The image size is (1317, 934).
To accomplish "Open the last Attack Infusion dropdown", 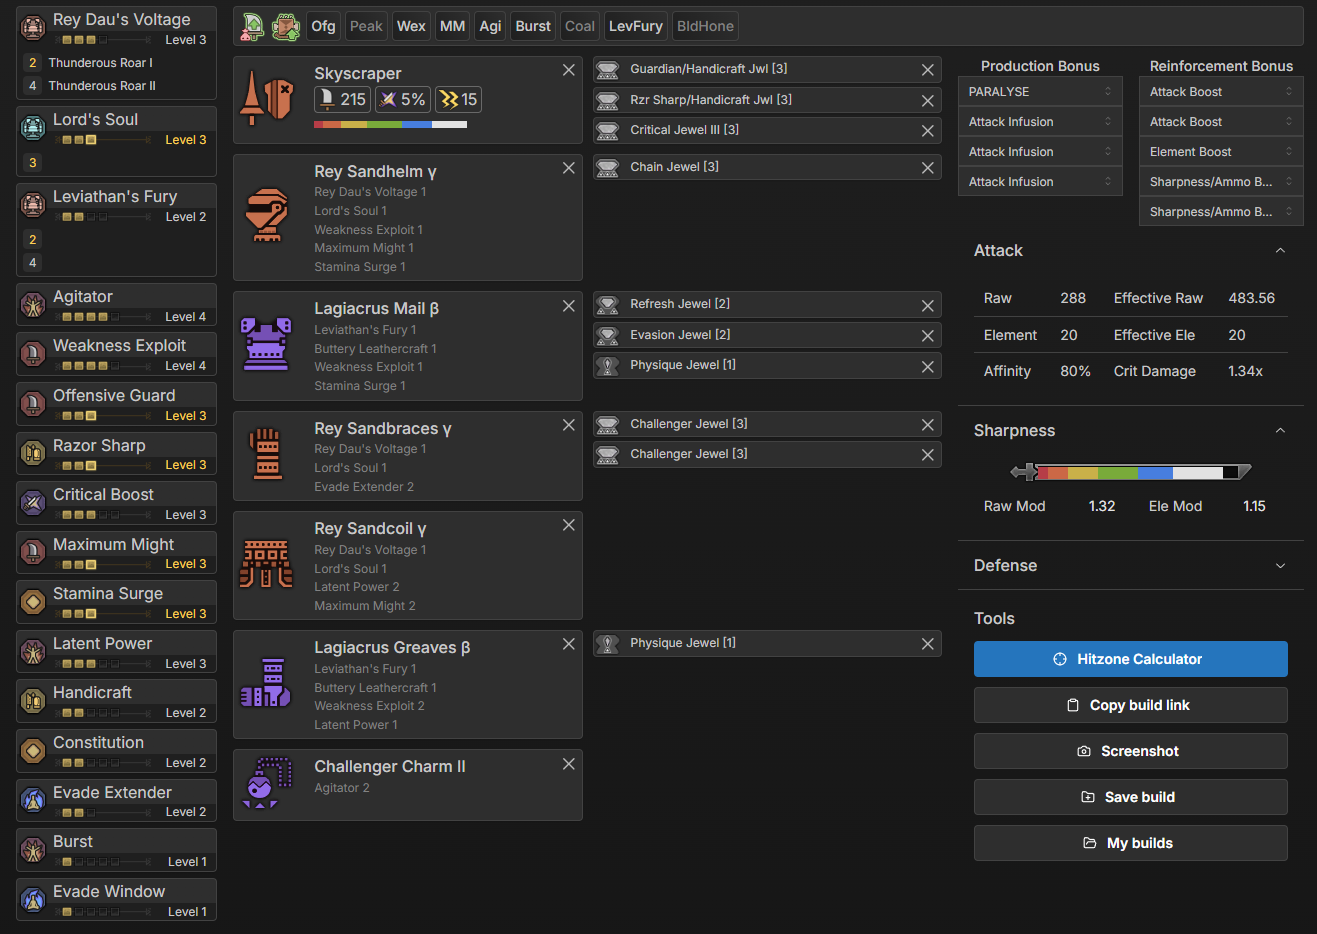I will [1040, 181].
